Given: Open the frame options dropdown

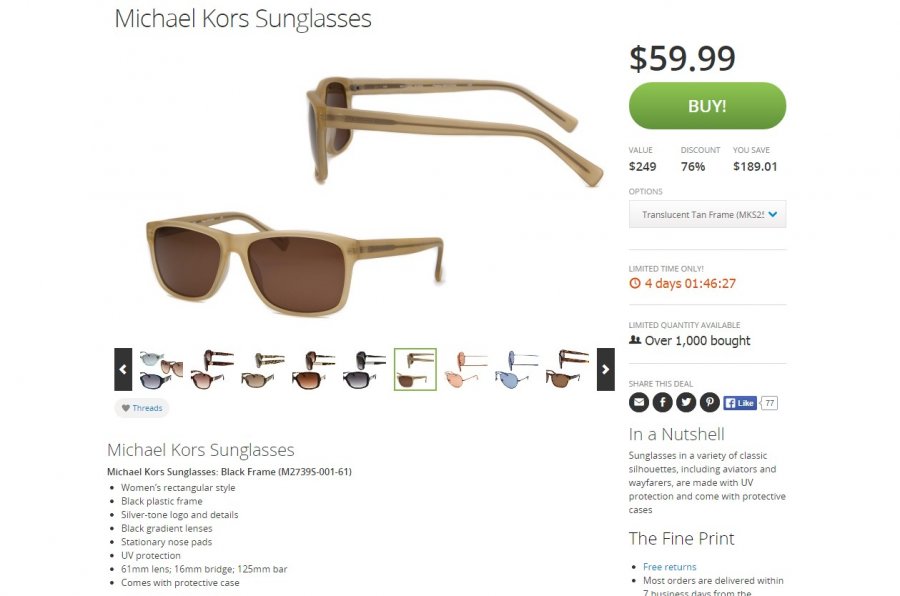Looking at the screenshot, I should click(x=707, y=214).
